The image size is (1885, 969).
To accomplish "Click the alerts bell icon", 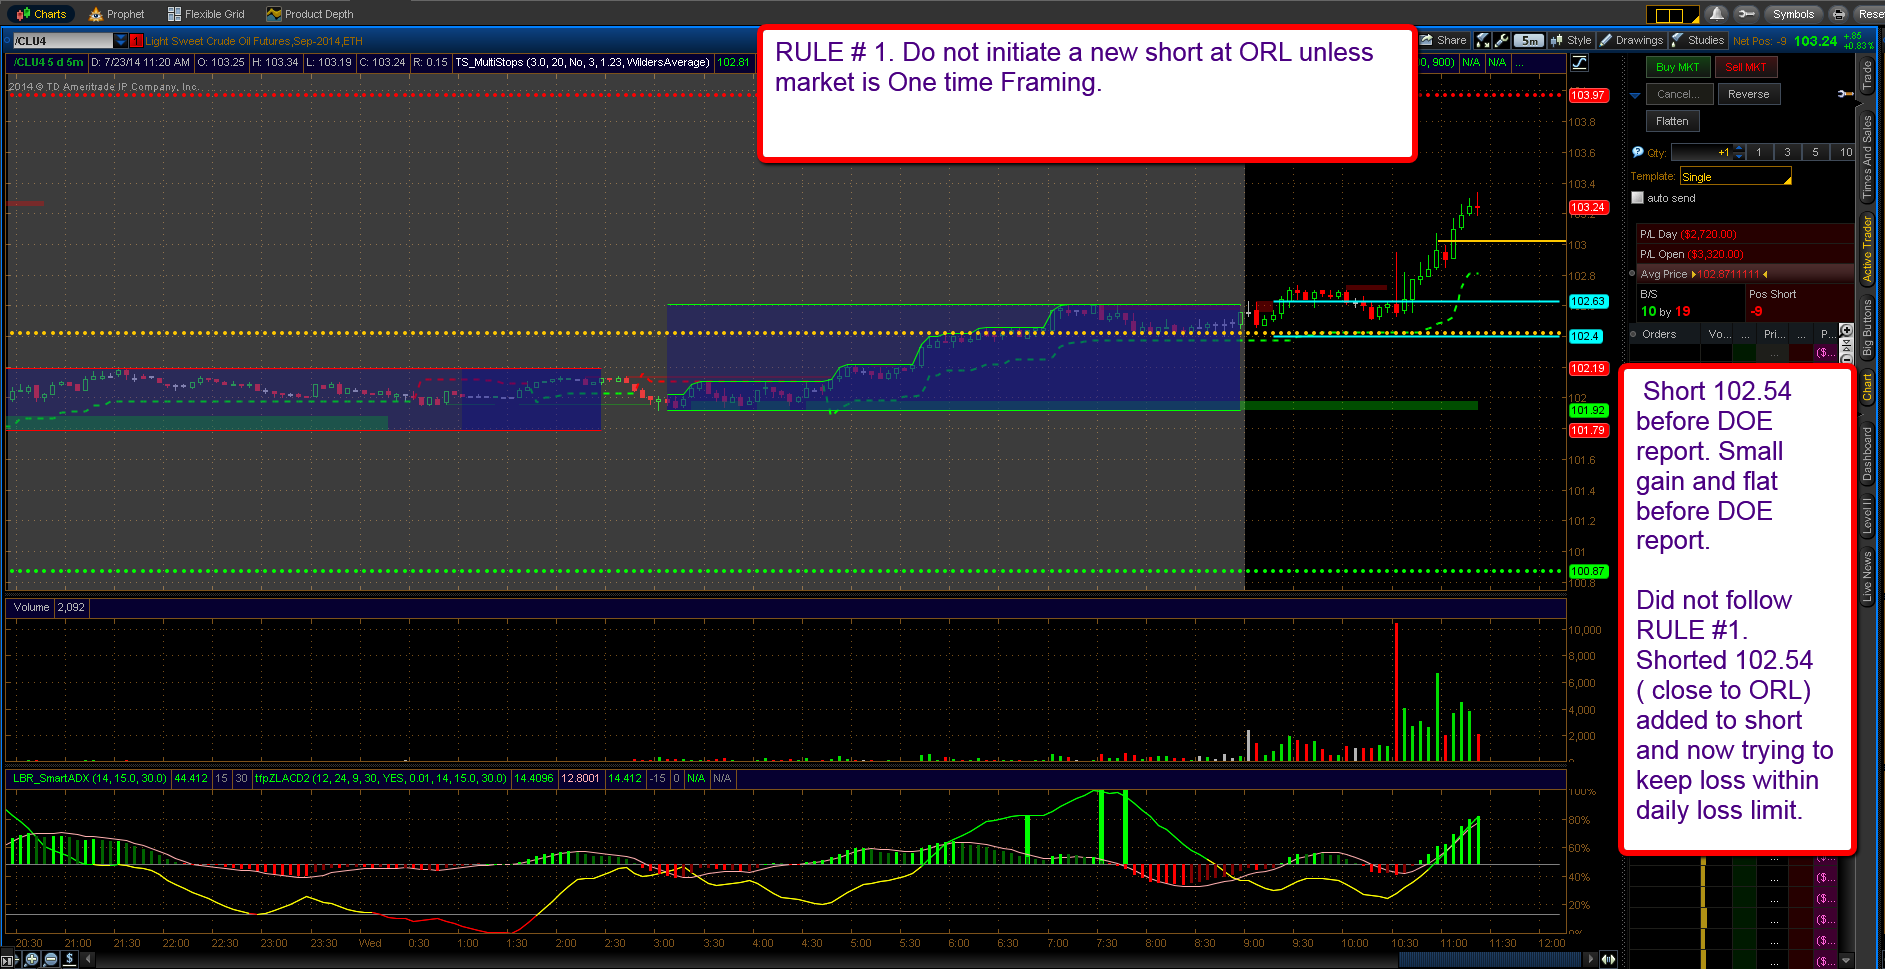I will [x=1717, y=14].
